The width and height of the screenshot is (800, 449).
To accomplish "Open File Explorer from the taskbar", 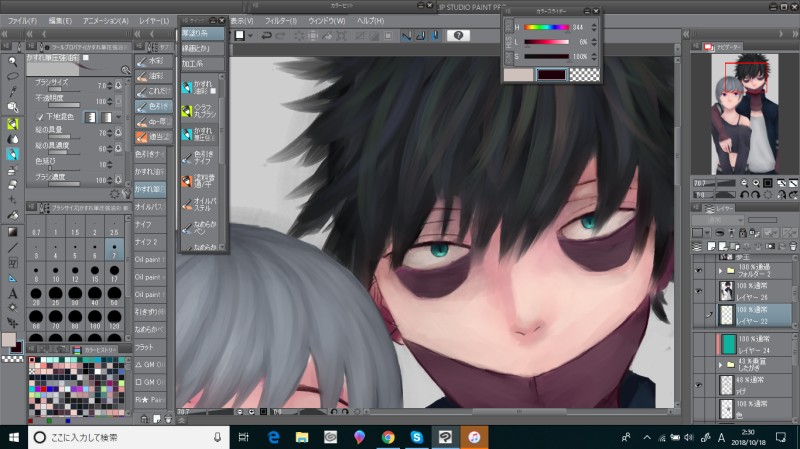I will (x=302, y=437).
